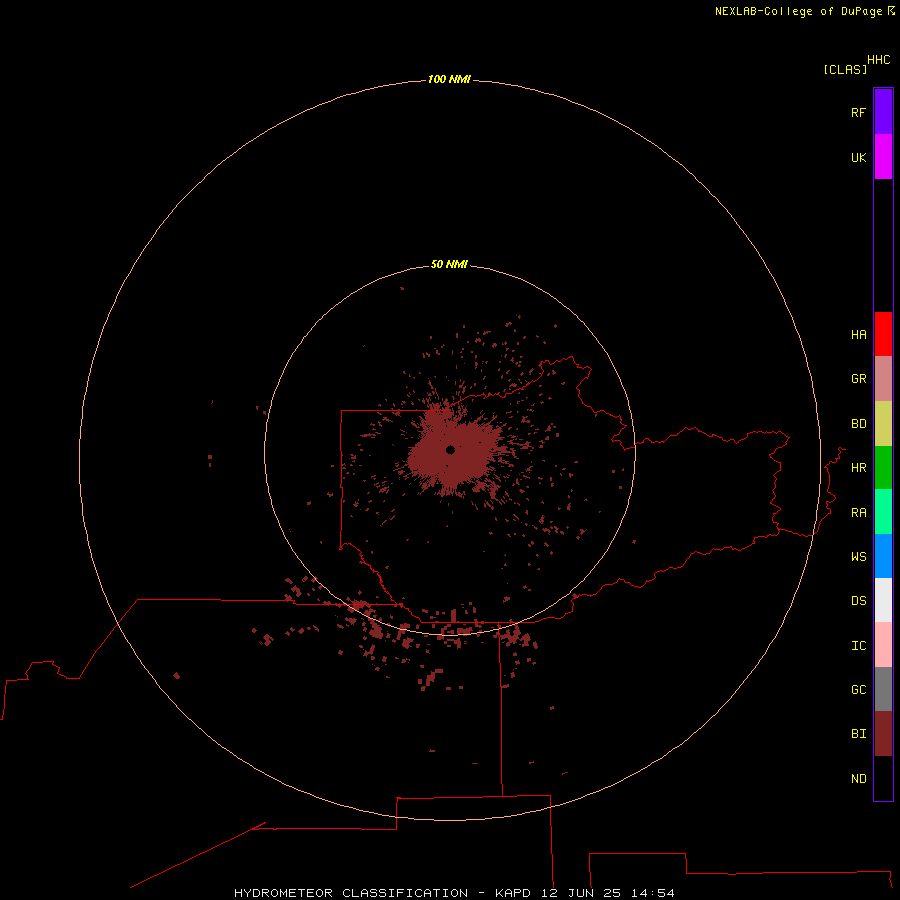
Task: Click the UK legend label
Action: click(x=859, y=157)
